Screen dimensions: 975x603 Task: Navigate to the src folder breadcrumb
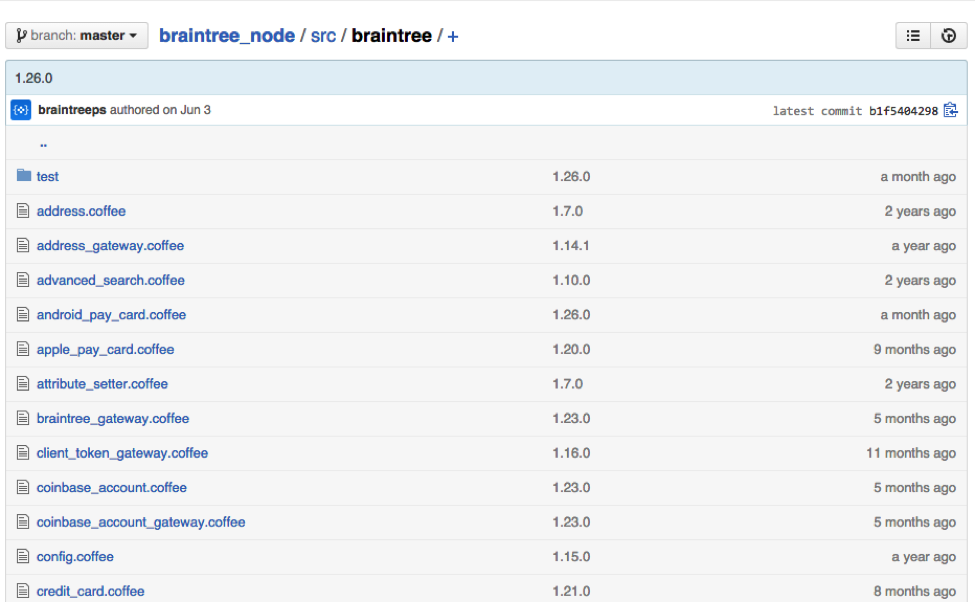[323, 35]
